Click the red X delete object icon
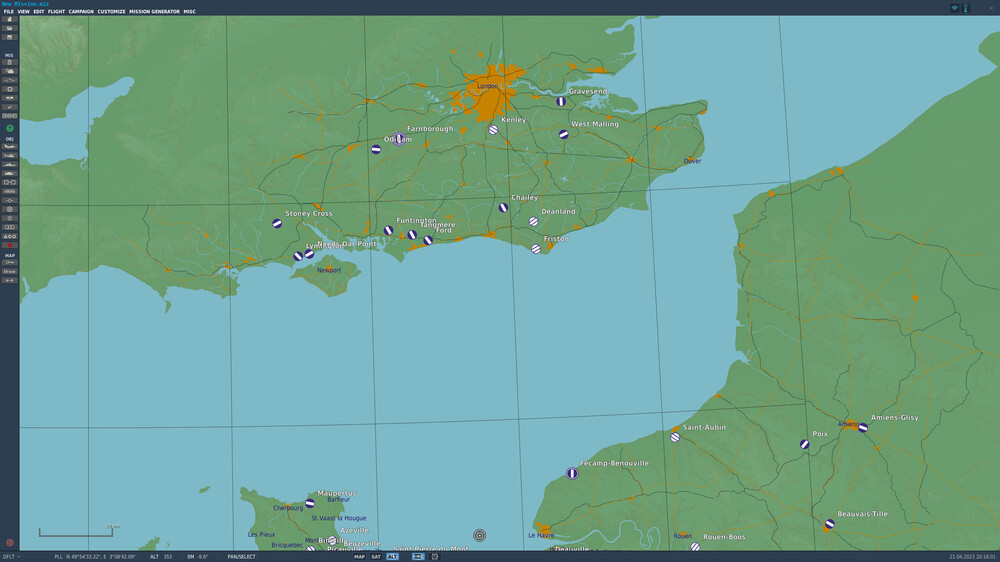The height and width of the screenshot is (562, 1000). [x=10, y=245]
